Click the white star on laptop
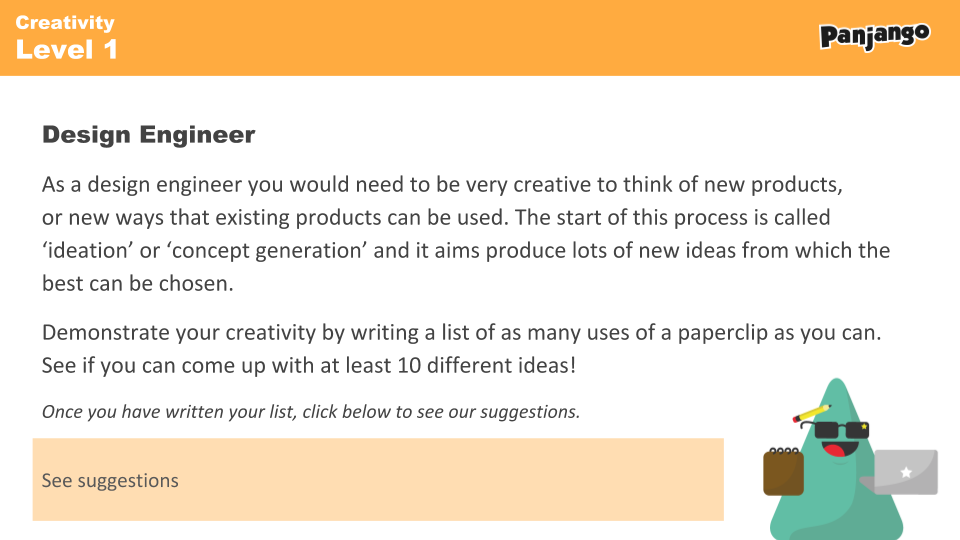 click(x=906, y=472)
